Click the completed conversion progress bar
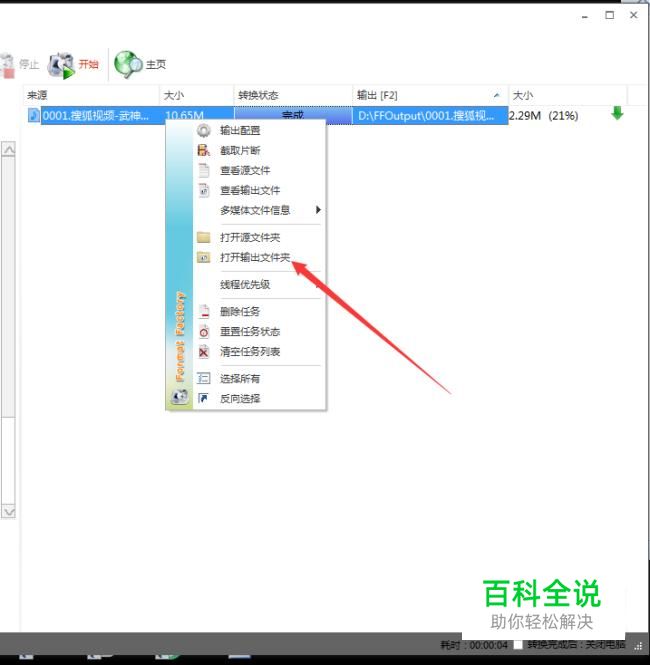The height and width of the screenshot is (665, 650). [x=293, y=115]
